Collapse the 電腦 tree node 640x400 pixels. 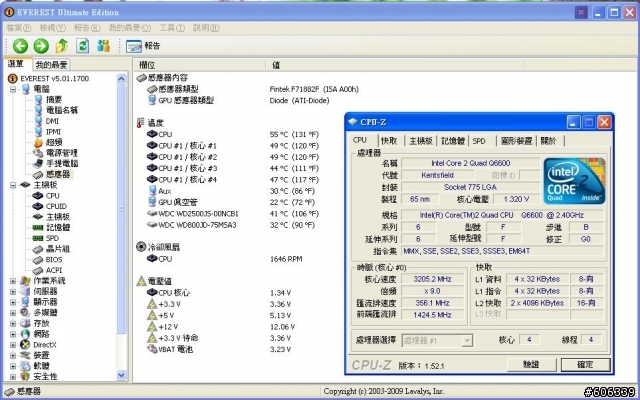tap(13, 89)
